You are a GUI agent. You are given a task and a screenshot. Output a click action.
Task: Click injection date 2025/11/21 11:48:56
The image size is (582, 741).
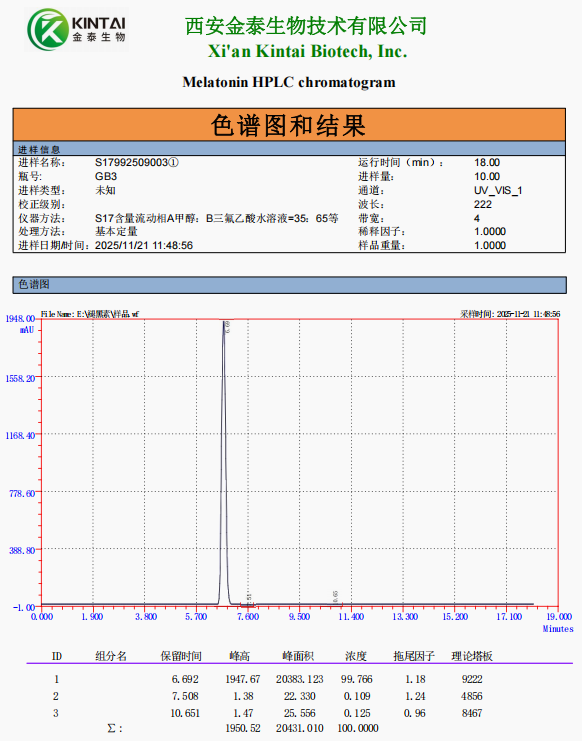pyautogui.click(x=144, y=246)
